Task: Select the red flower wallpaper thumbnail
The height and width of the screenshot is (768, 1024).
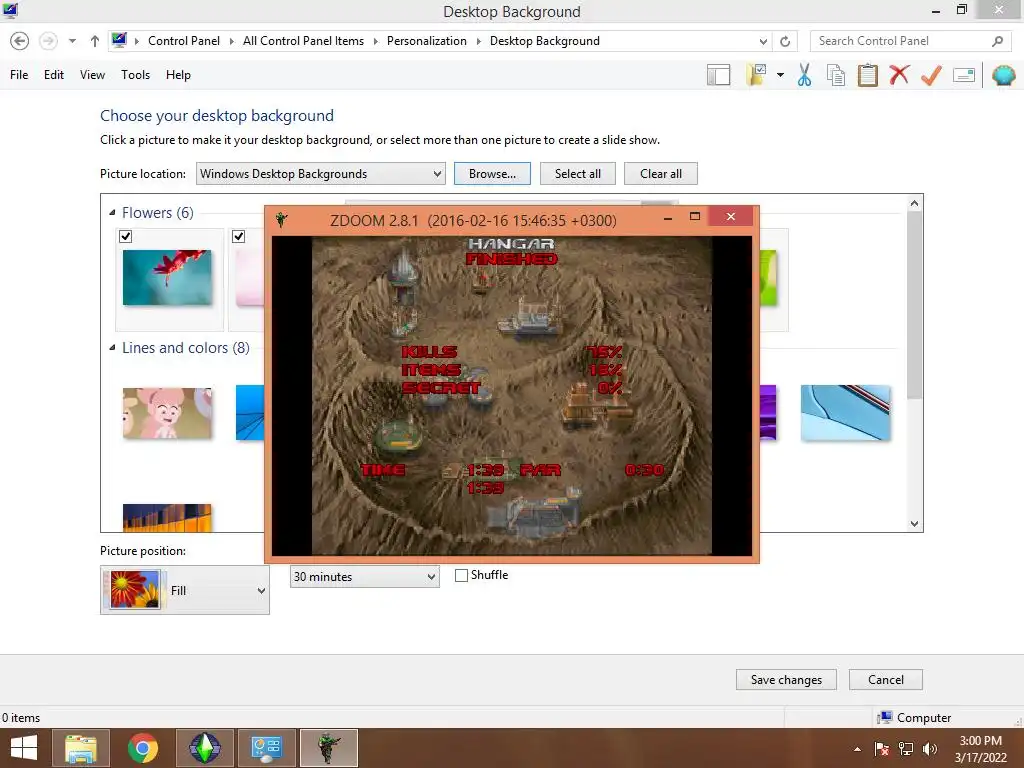Action: tap(167, 278)
